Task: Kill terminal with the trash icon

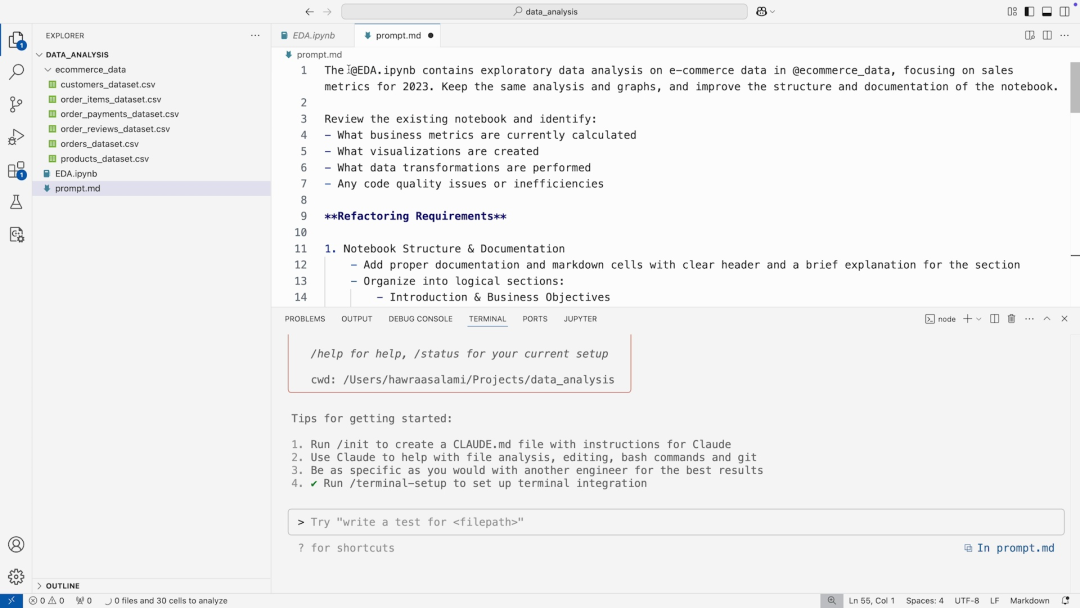Action: (x=1011, y=319)
